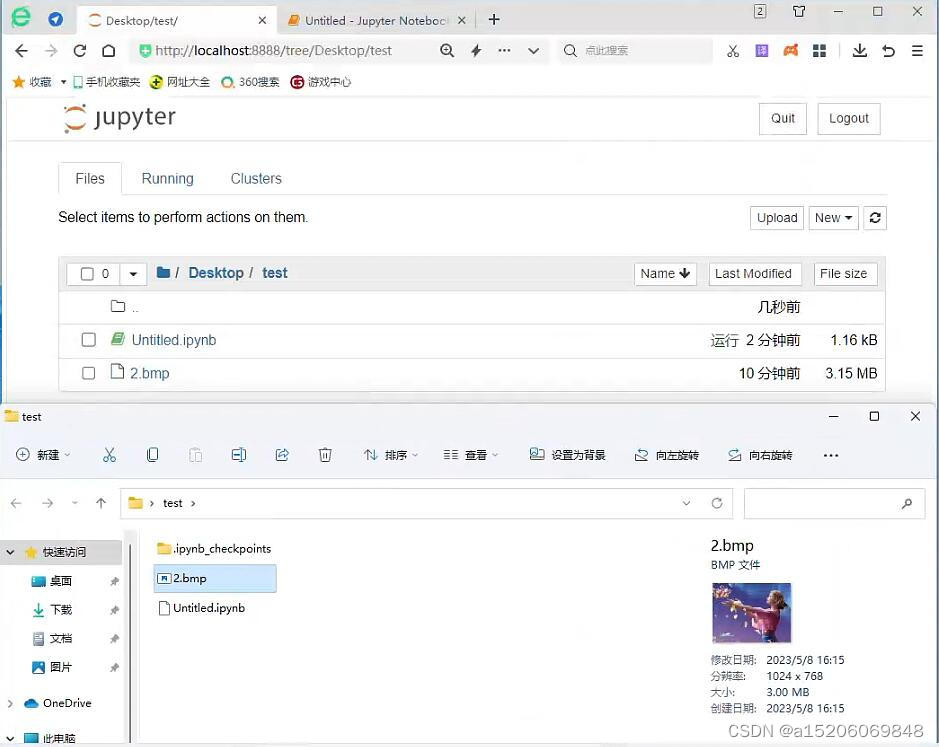This screenshot has width=939, height=747.
Task: Go back in the browser
Action: pyautogui.click(x=22, y=51)
